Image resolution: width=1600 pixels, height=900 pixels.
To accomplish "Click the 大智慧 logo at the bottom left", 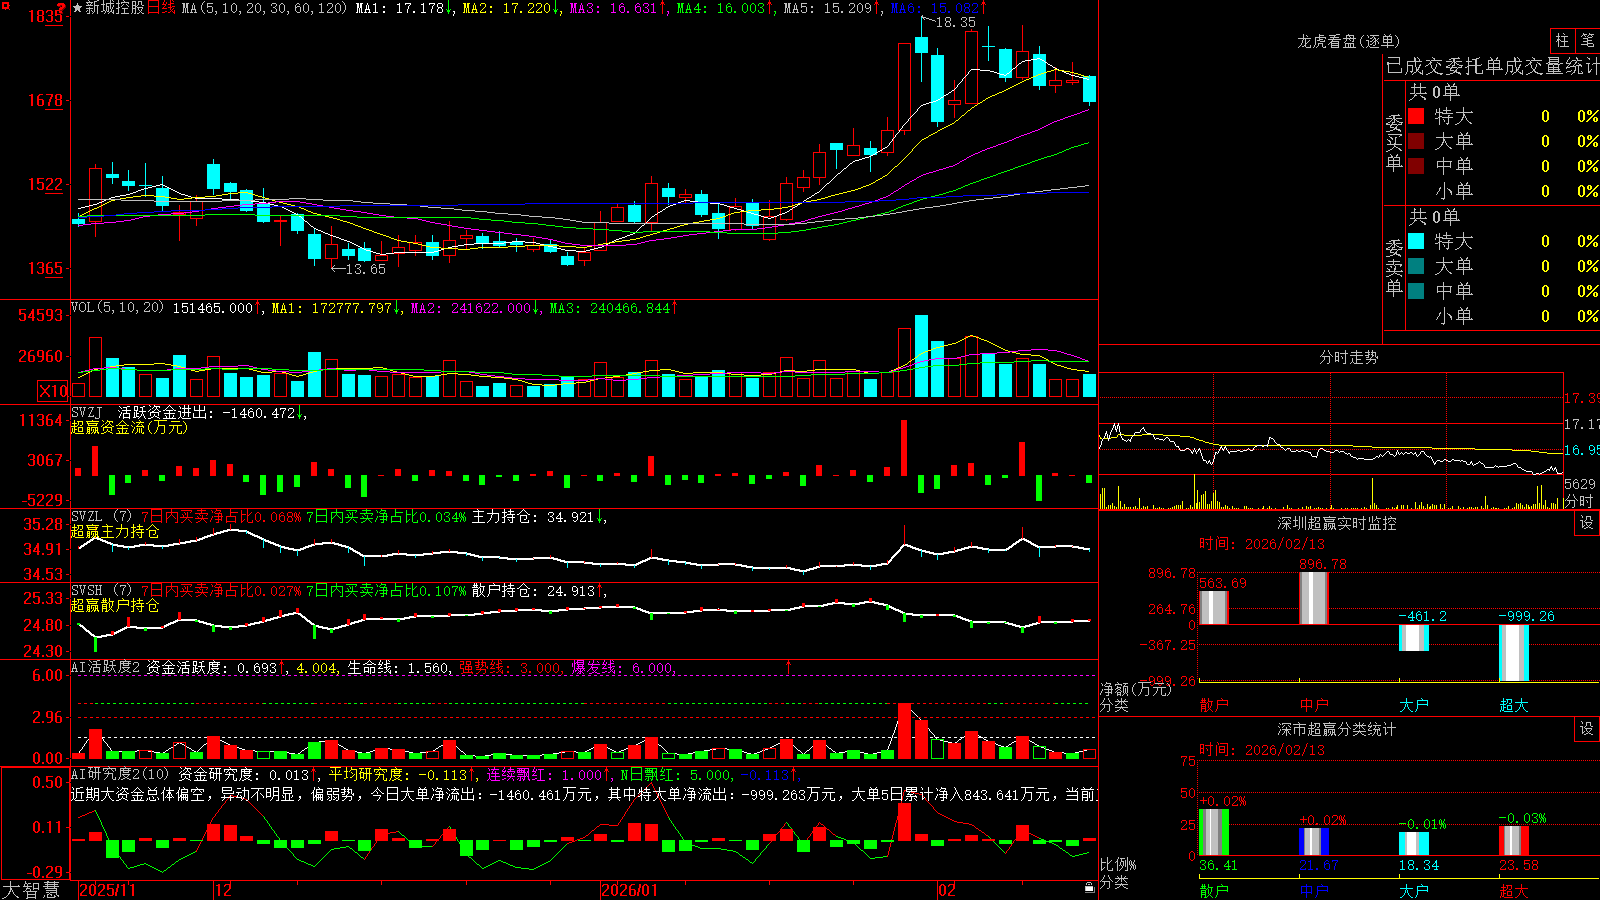I will point(31,890).
